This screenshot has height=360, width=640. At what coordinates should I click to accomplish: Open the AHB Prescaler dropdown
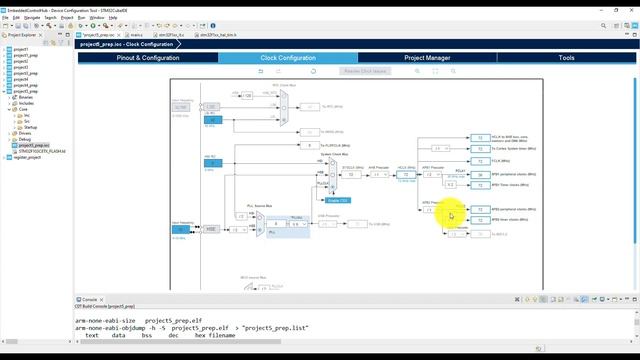(x=380, y=175)
